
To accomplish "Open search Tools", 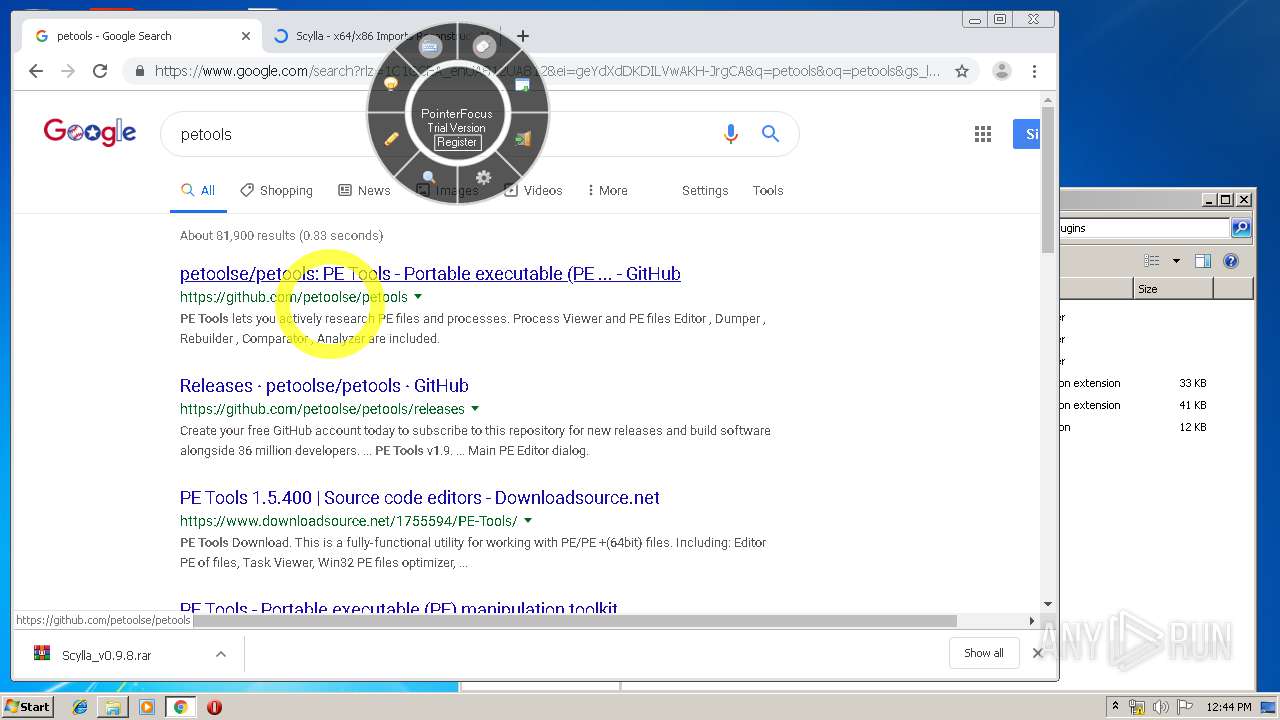I will [x=768, y=190].
